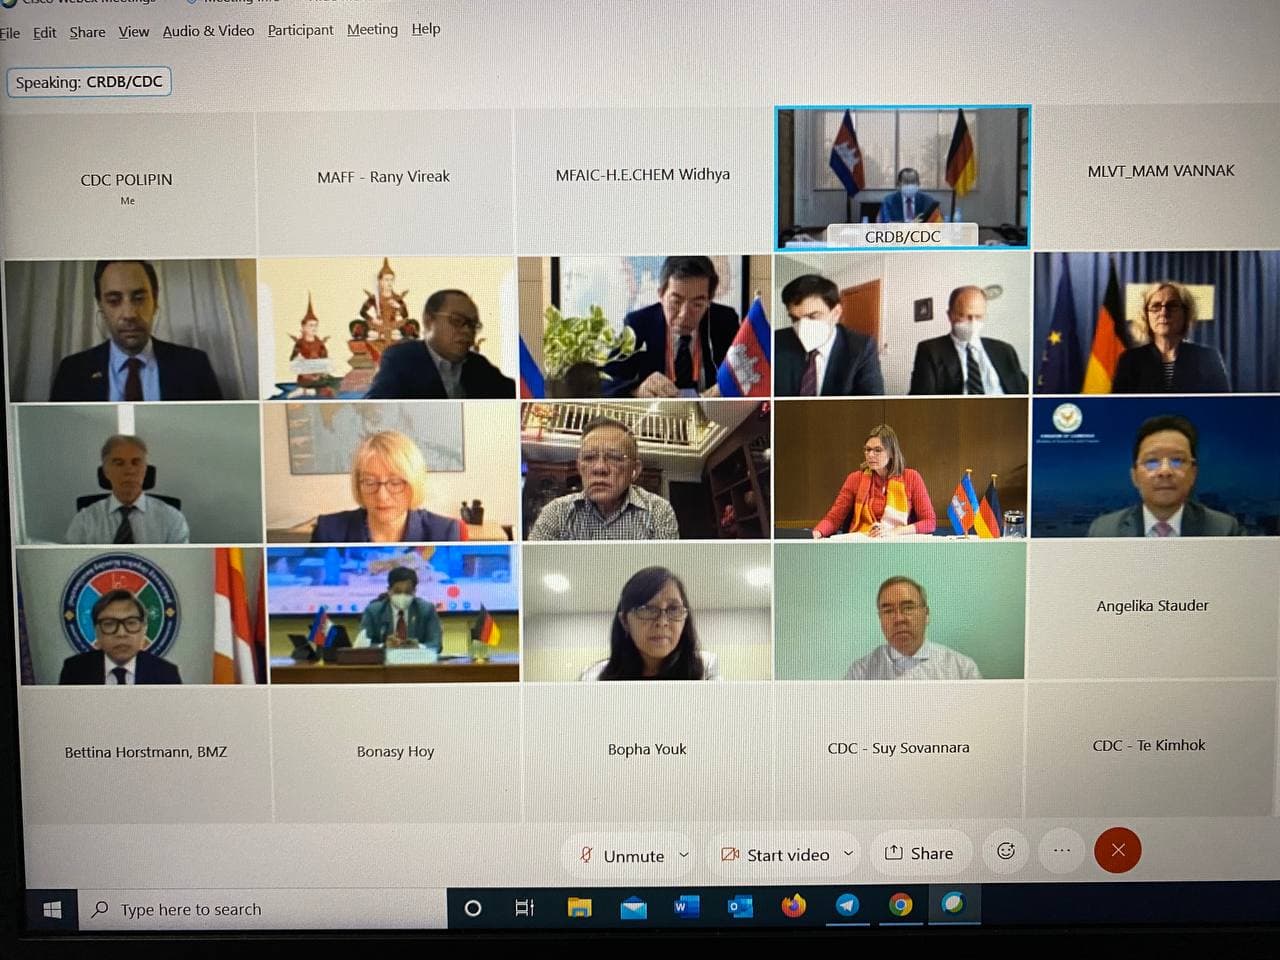1280x960 pixels.
Task: Select video of masked man at conference desk
Action: 394,614
